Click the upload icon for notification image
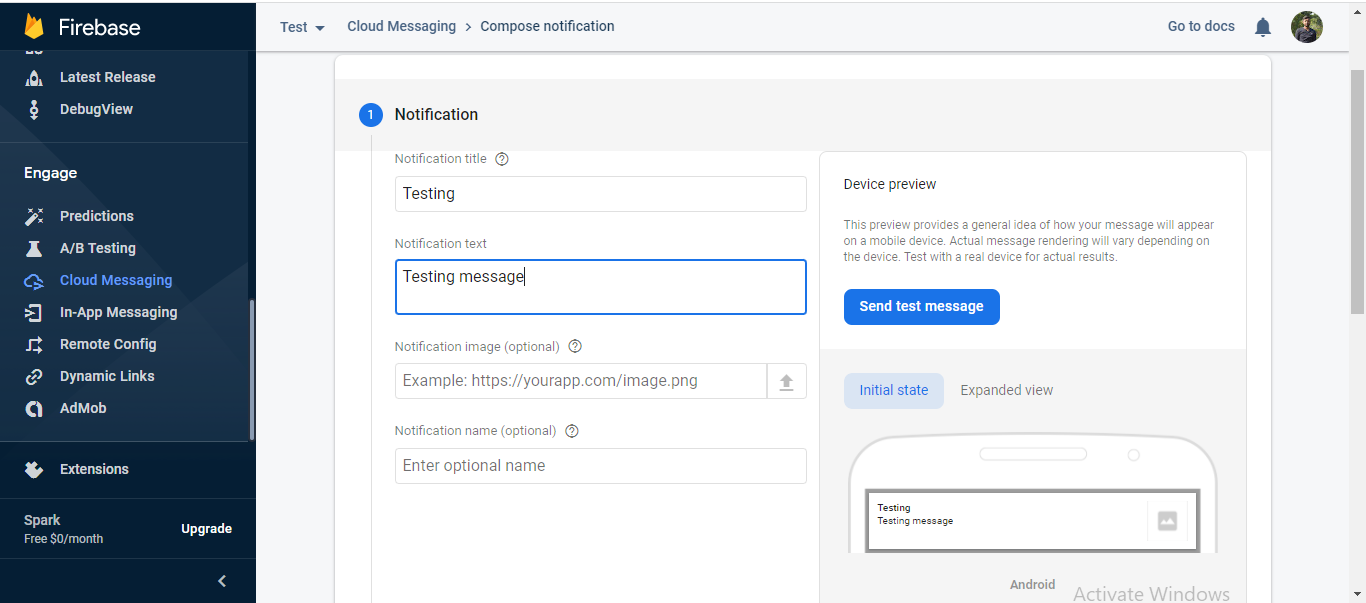 point(787,381)
